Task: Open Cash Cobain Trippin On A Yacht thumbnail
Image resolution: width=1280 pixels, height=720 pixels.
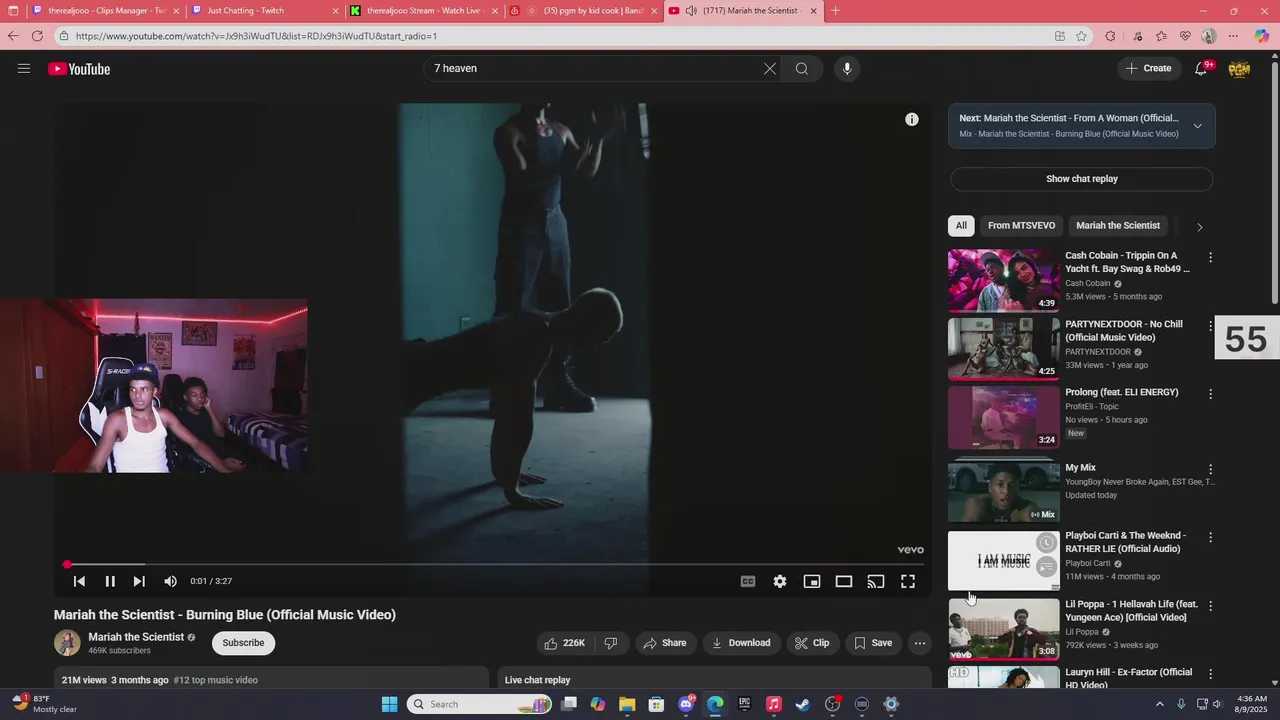Action: (1004, 281)
